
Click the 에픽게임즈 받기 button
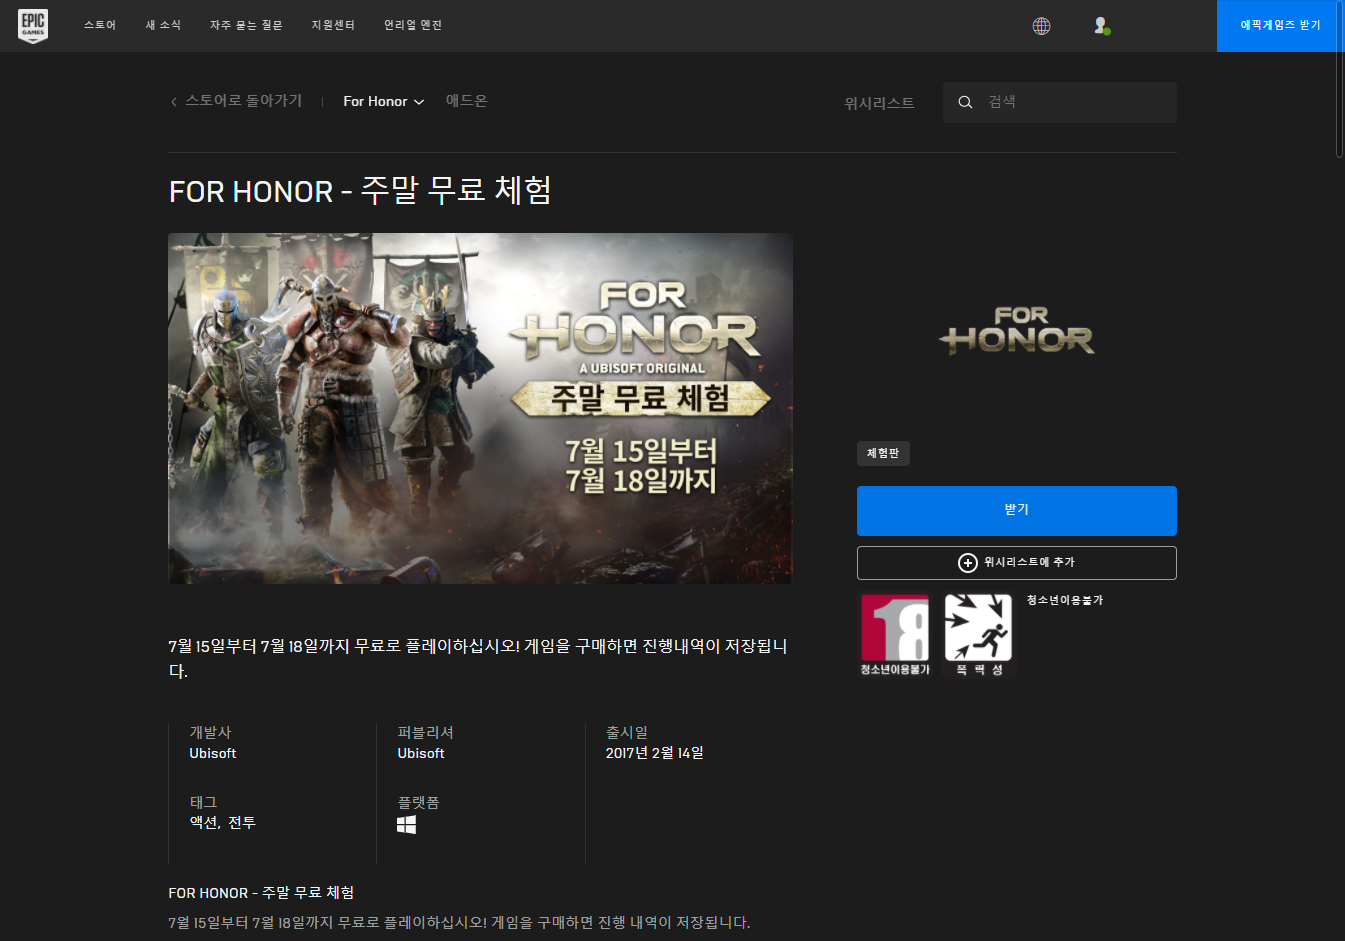pos(1280,26)
